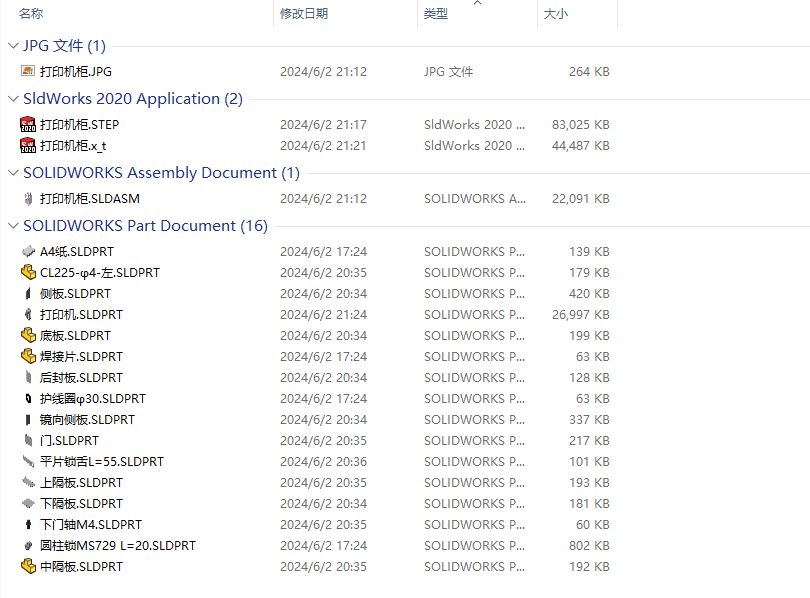Click the 平片锁舌L=55.SLDPRT part icon
Screen dimensions: 810x598
click(x=28, y=461)
